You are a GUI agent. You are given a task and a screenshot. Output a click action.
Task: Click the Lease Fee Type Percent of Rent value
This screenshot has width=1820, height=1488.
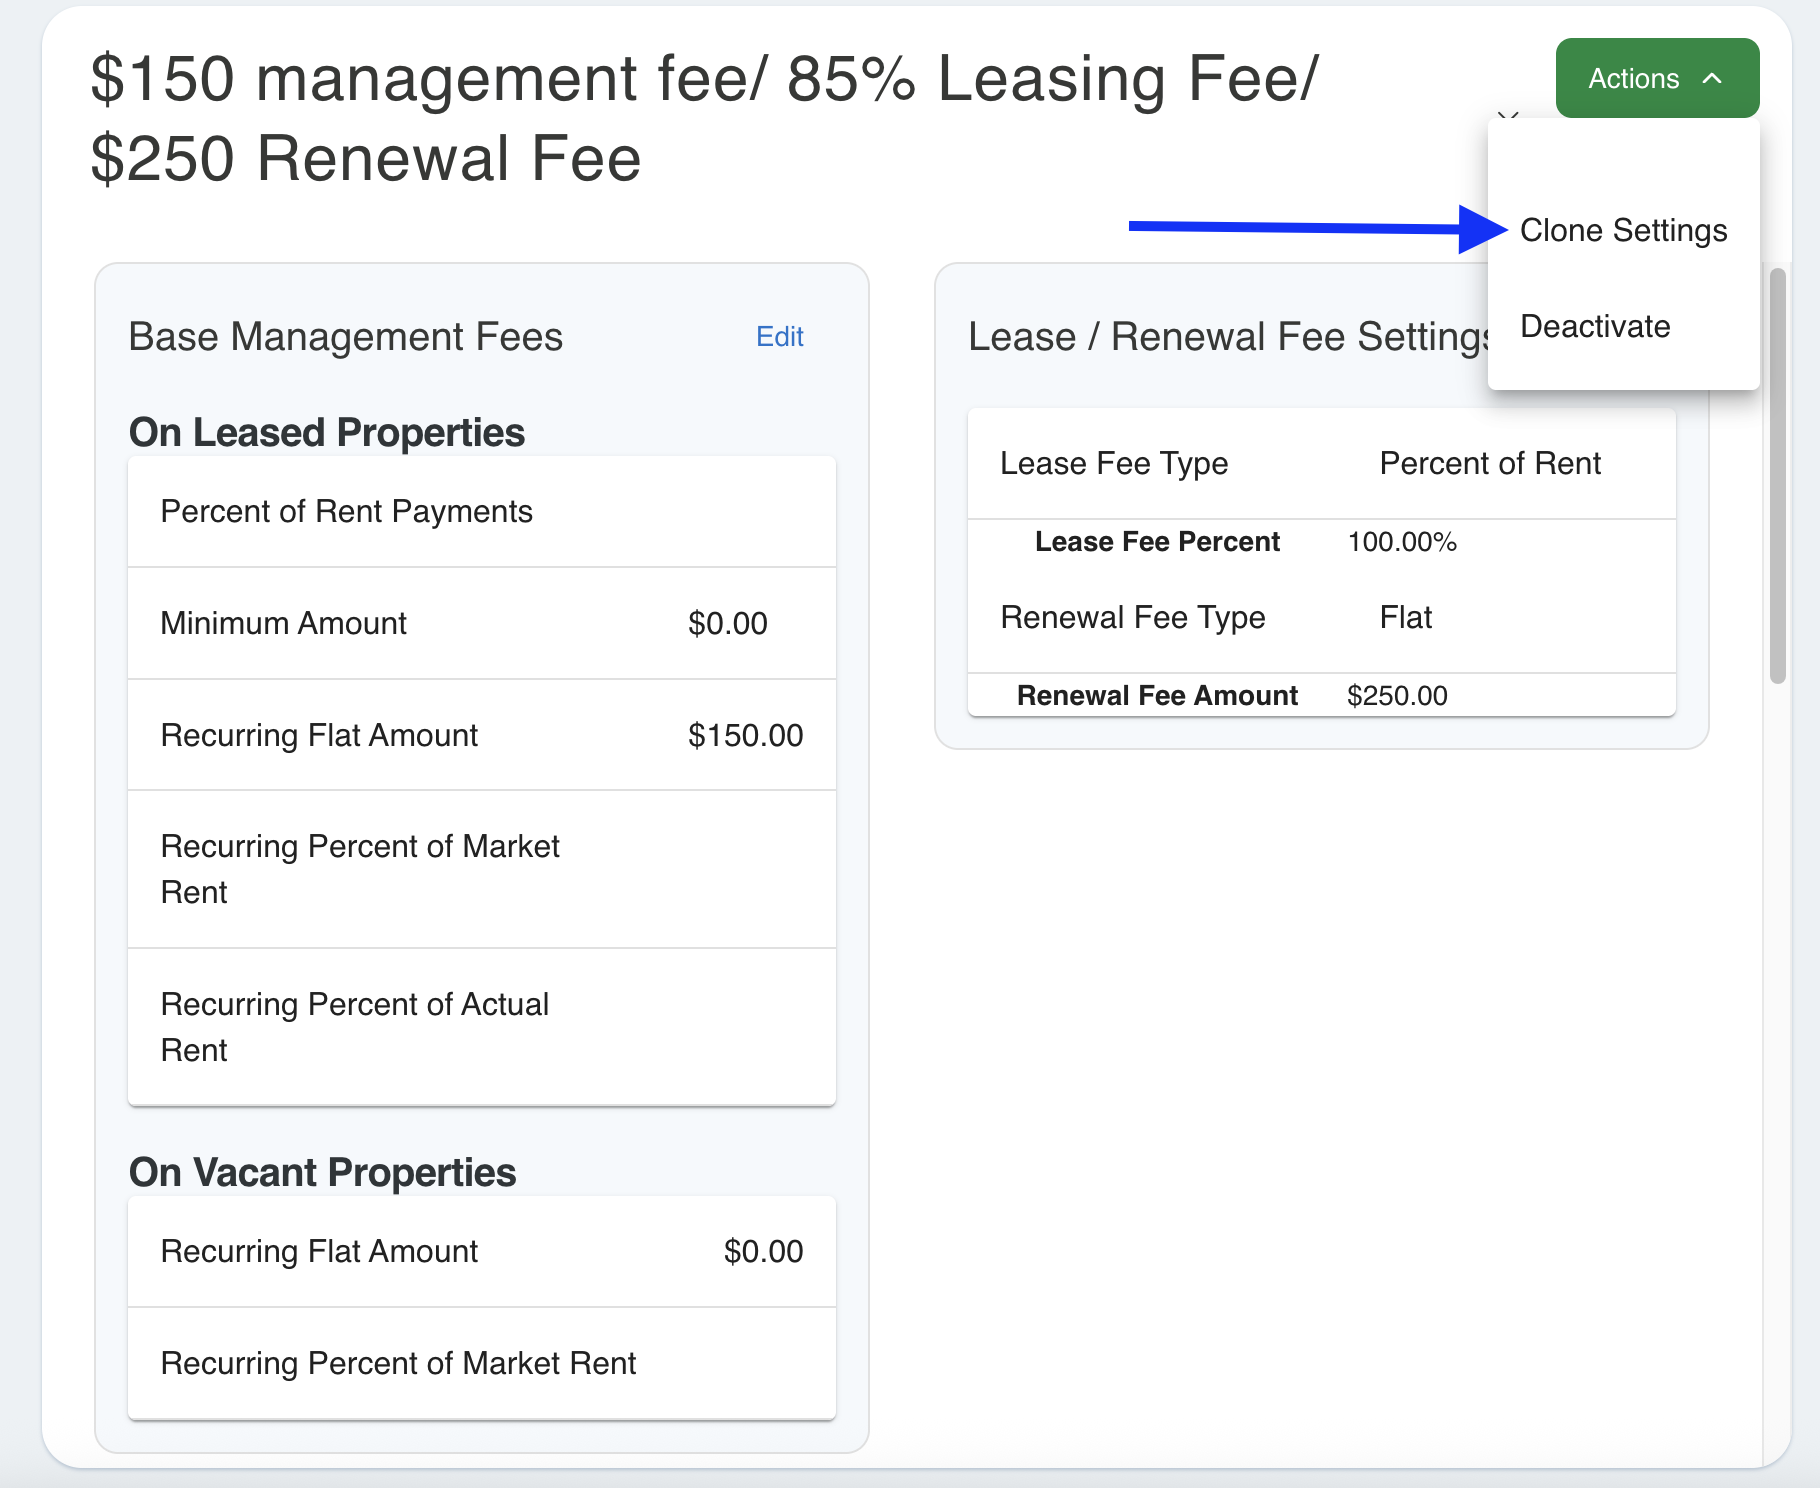(1489, 464)
